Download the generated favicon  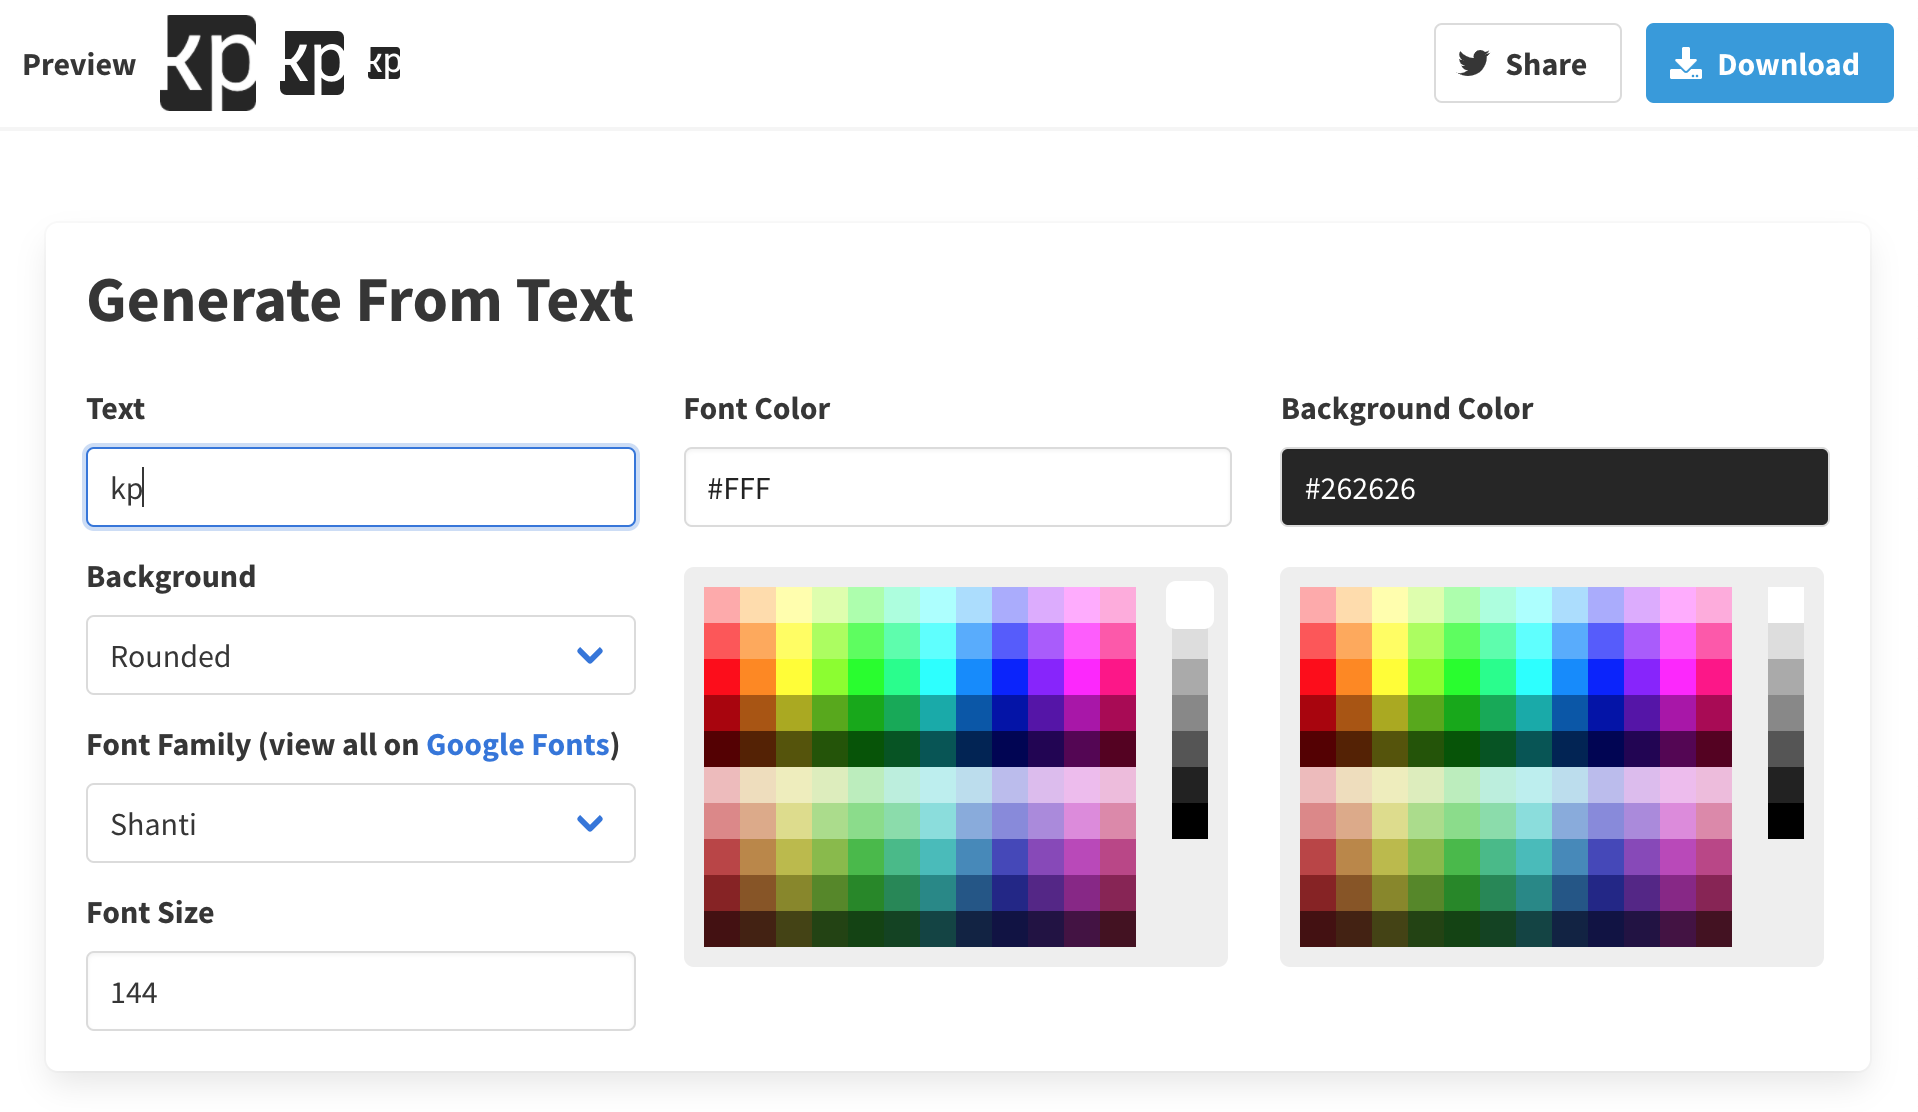coord(1769,63)
